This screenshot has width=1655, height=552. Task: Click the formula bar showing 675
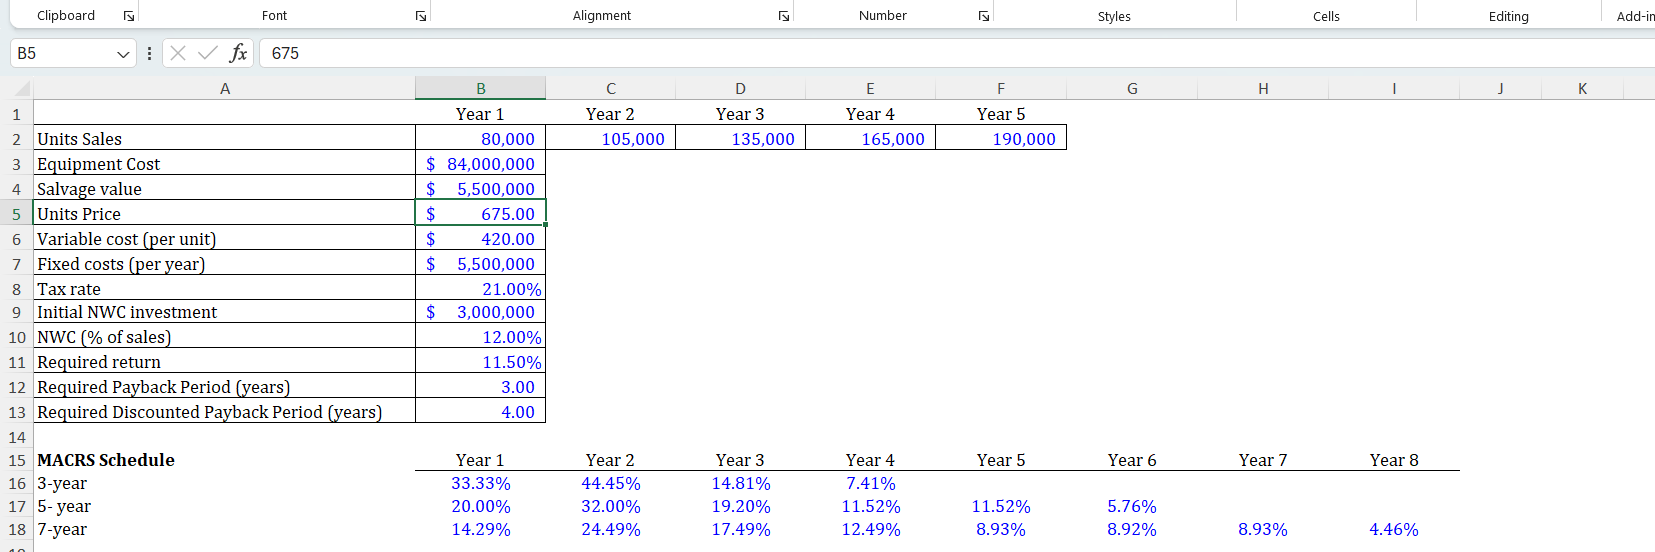(956, 53)
